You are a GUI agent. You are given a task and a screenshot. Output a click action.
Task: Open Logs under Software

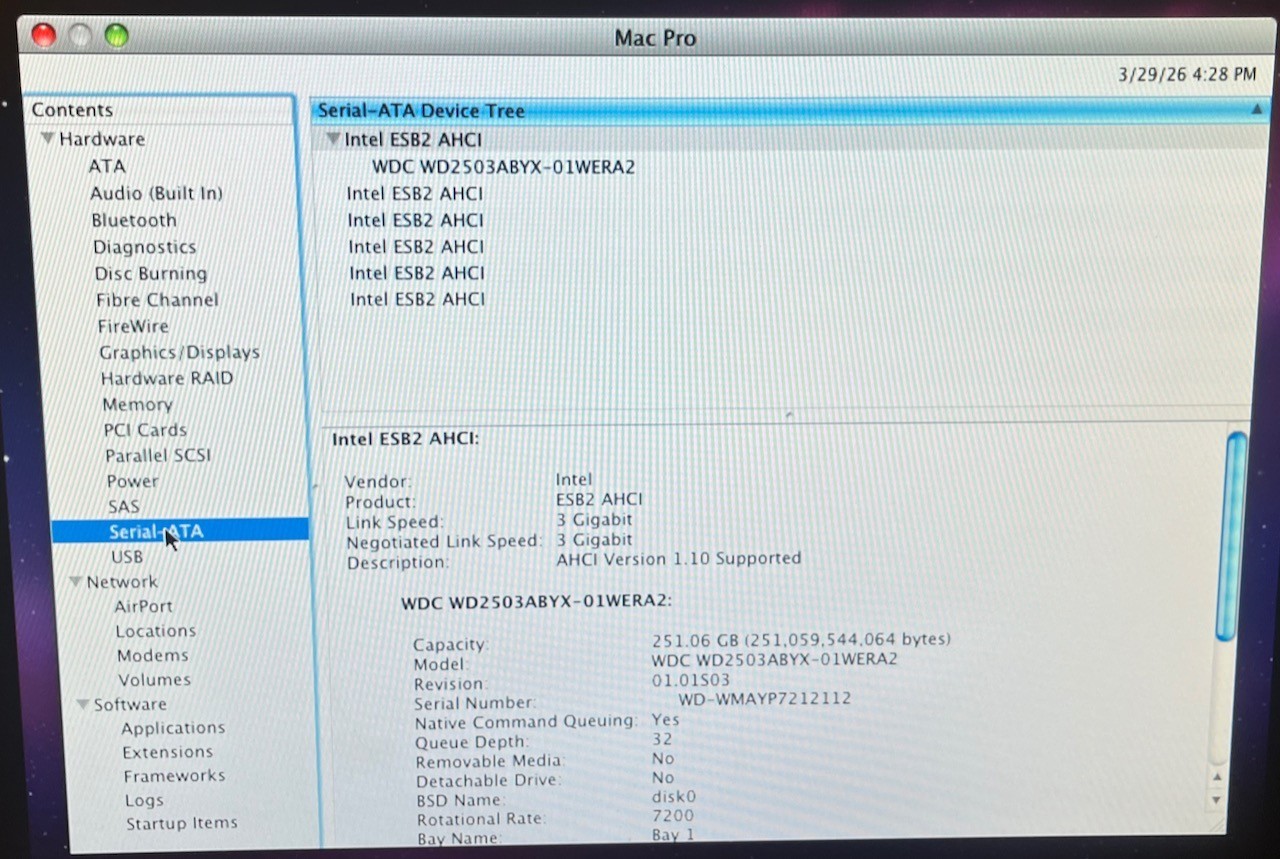click(144, 800)
